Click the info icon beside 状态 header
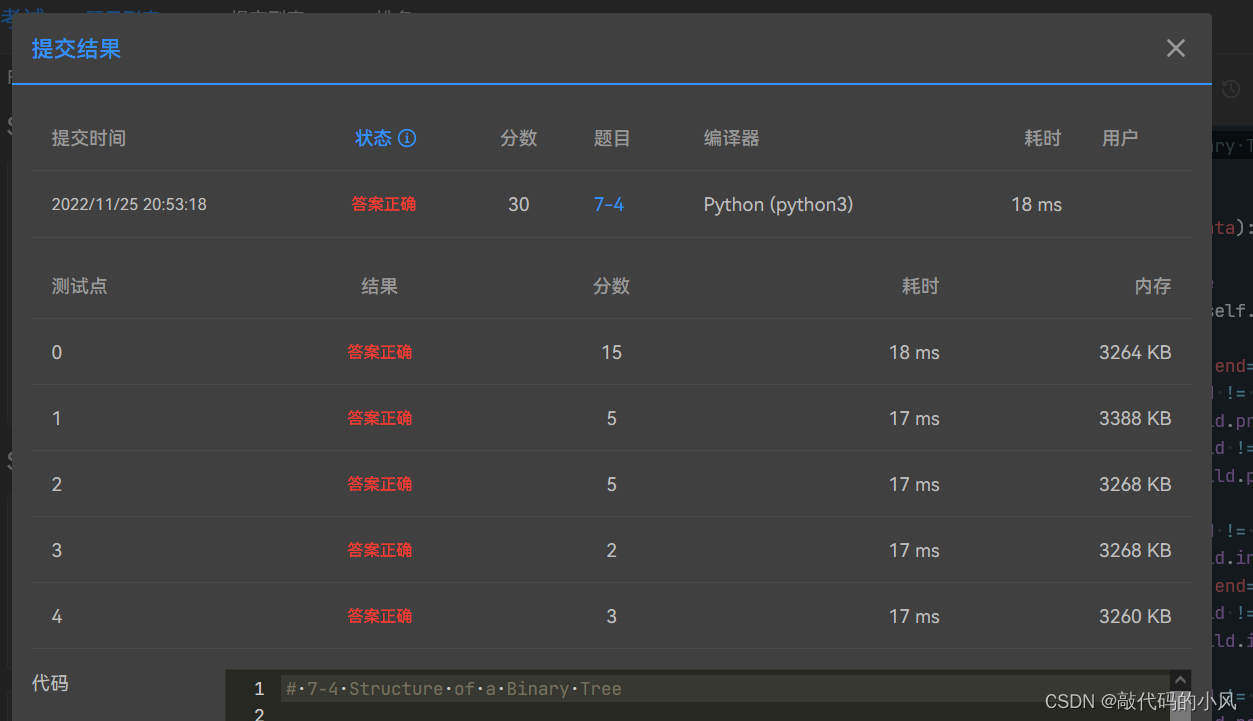Viewport: 1253px width, 721px height. pos(409,138)
